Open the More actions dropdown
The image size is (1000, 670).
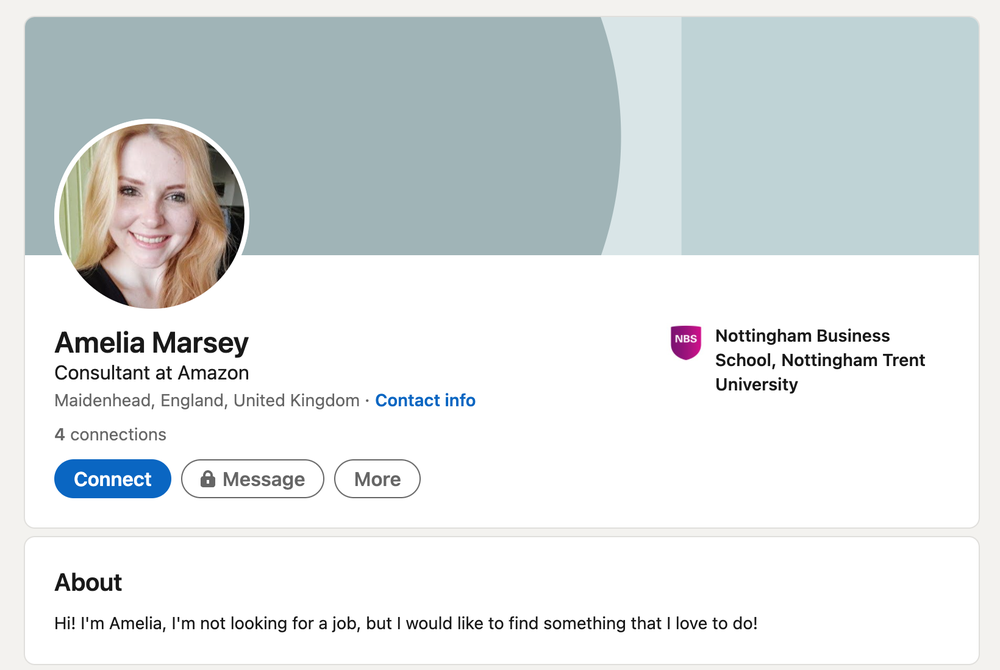coord(377,479)
